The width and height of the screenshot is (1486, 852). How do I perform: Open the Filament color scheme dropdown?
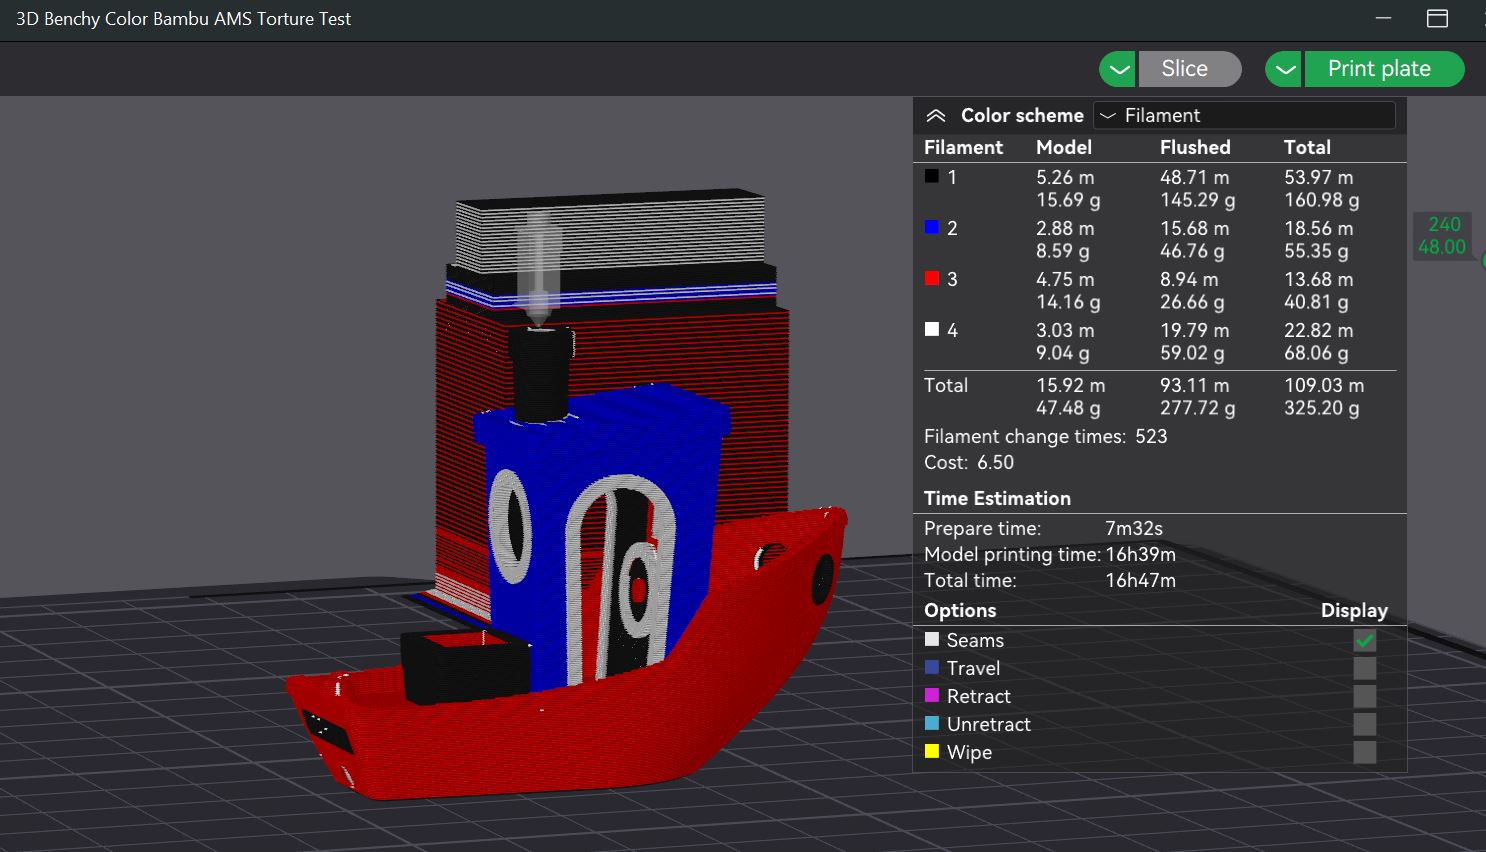click(x=1243, y=115)
